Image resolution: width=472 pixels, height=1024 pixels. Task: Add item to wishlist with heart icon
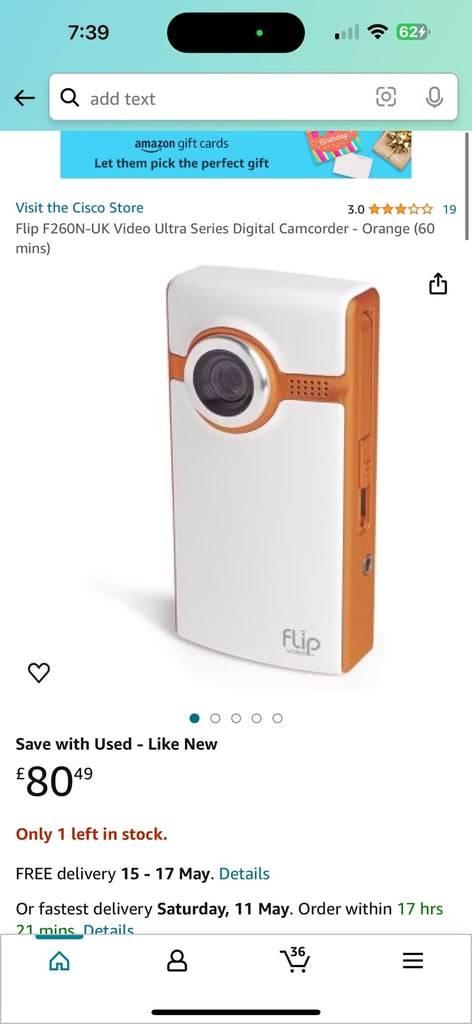[x=39, y=673]
